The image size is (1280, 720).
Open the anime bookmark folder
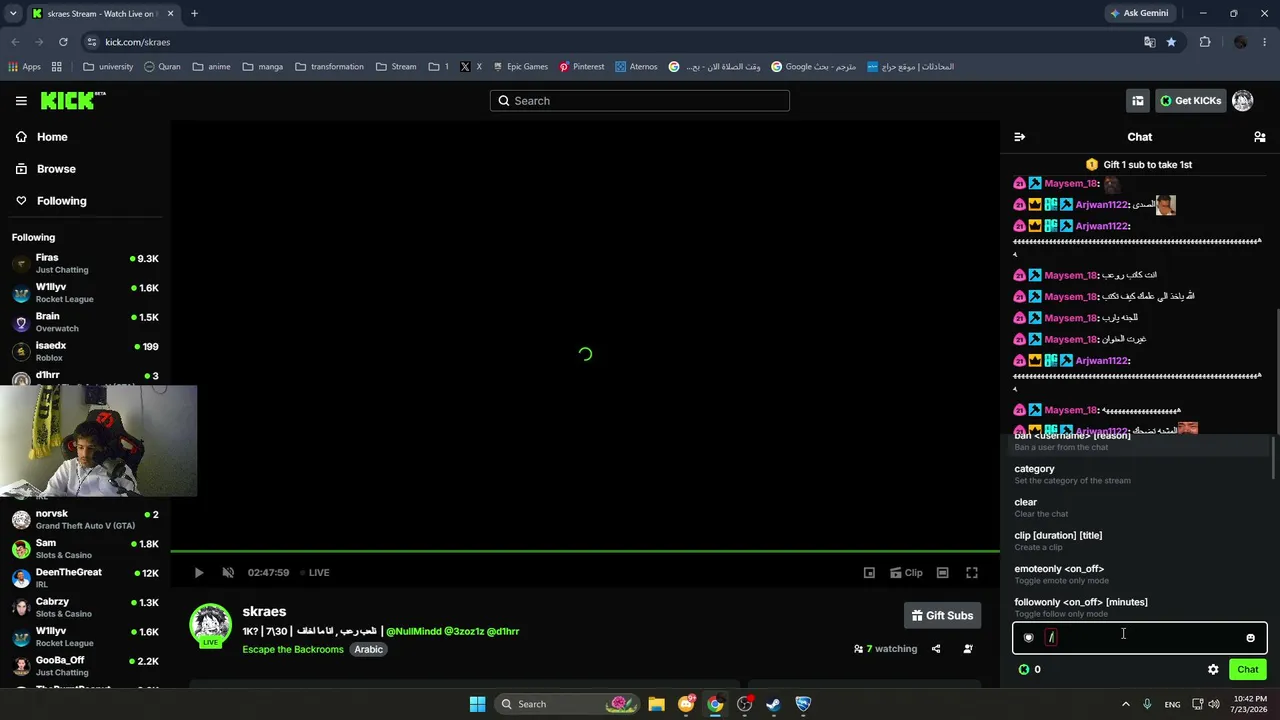(x=211, y=67)
